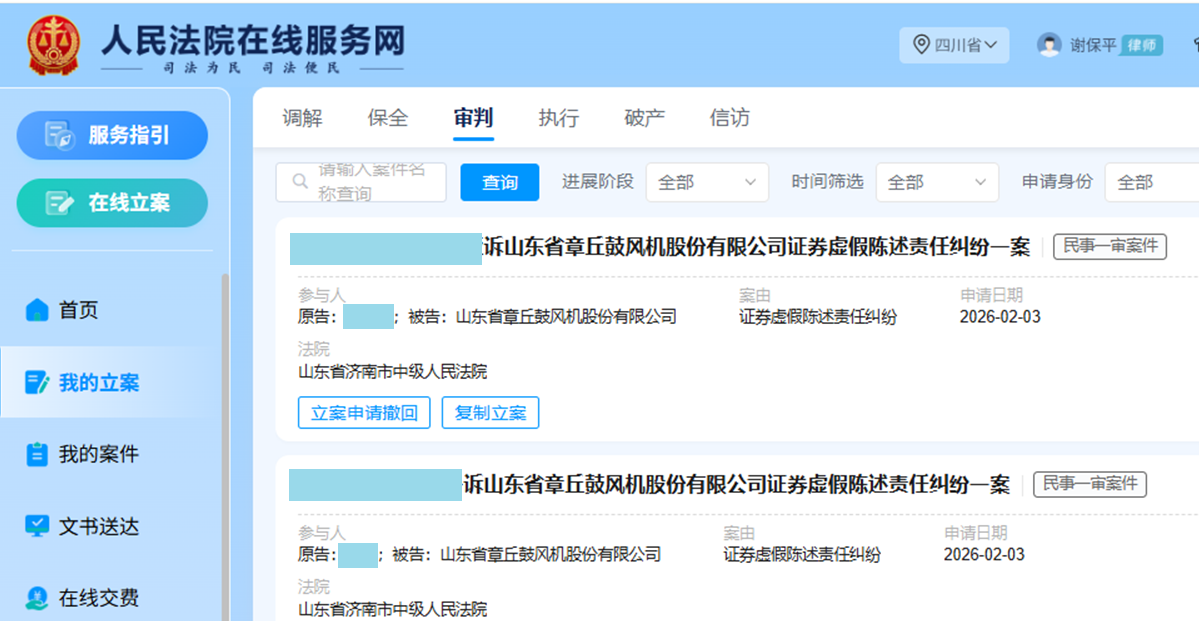
Task: Click first case's 山东省济南市中级人民法院 court
Action: click(392, 372)
